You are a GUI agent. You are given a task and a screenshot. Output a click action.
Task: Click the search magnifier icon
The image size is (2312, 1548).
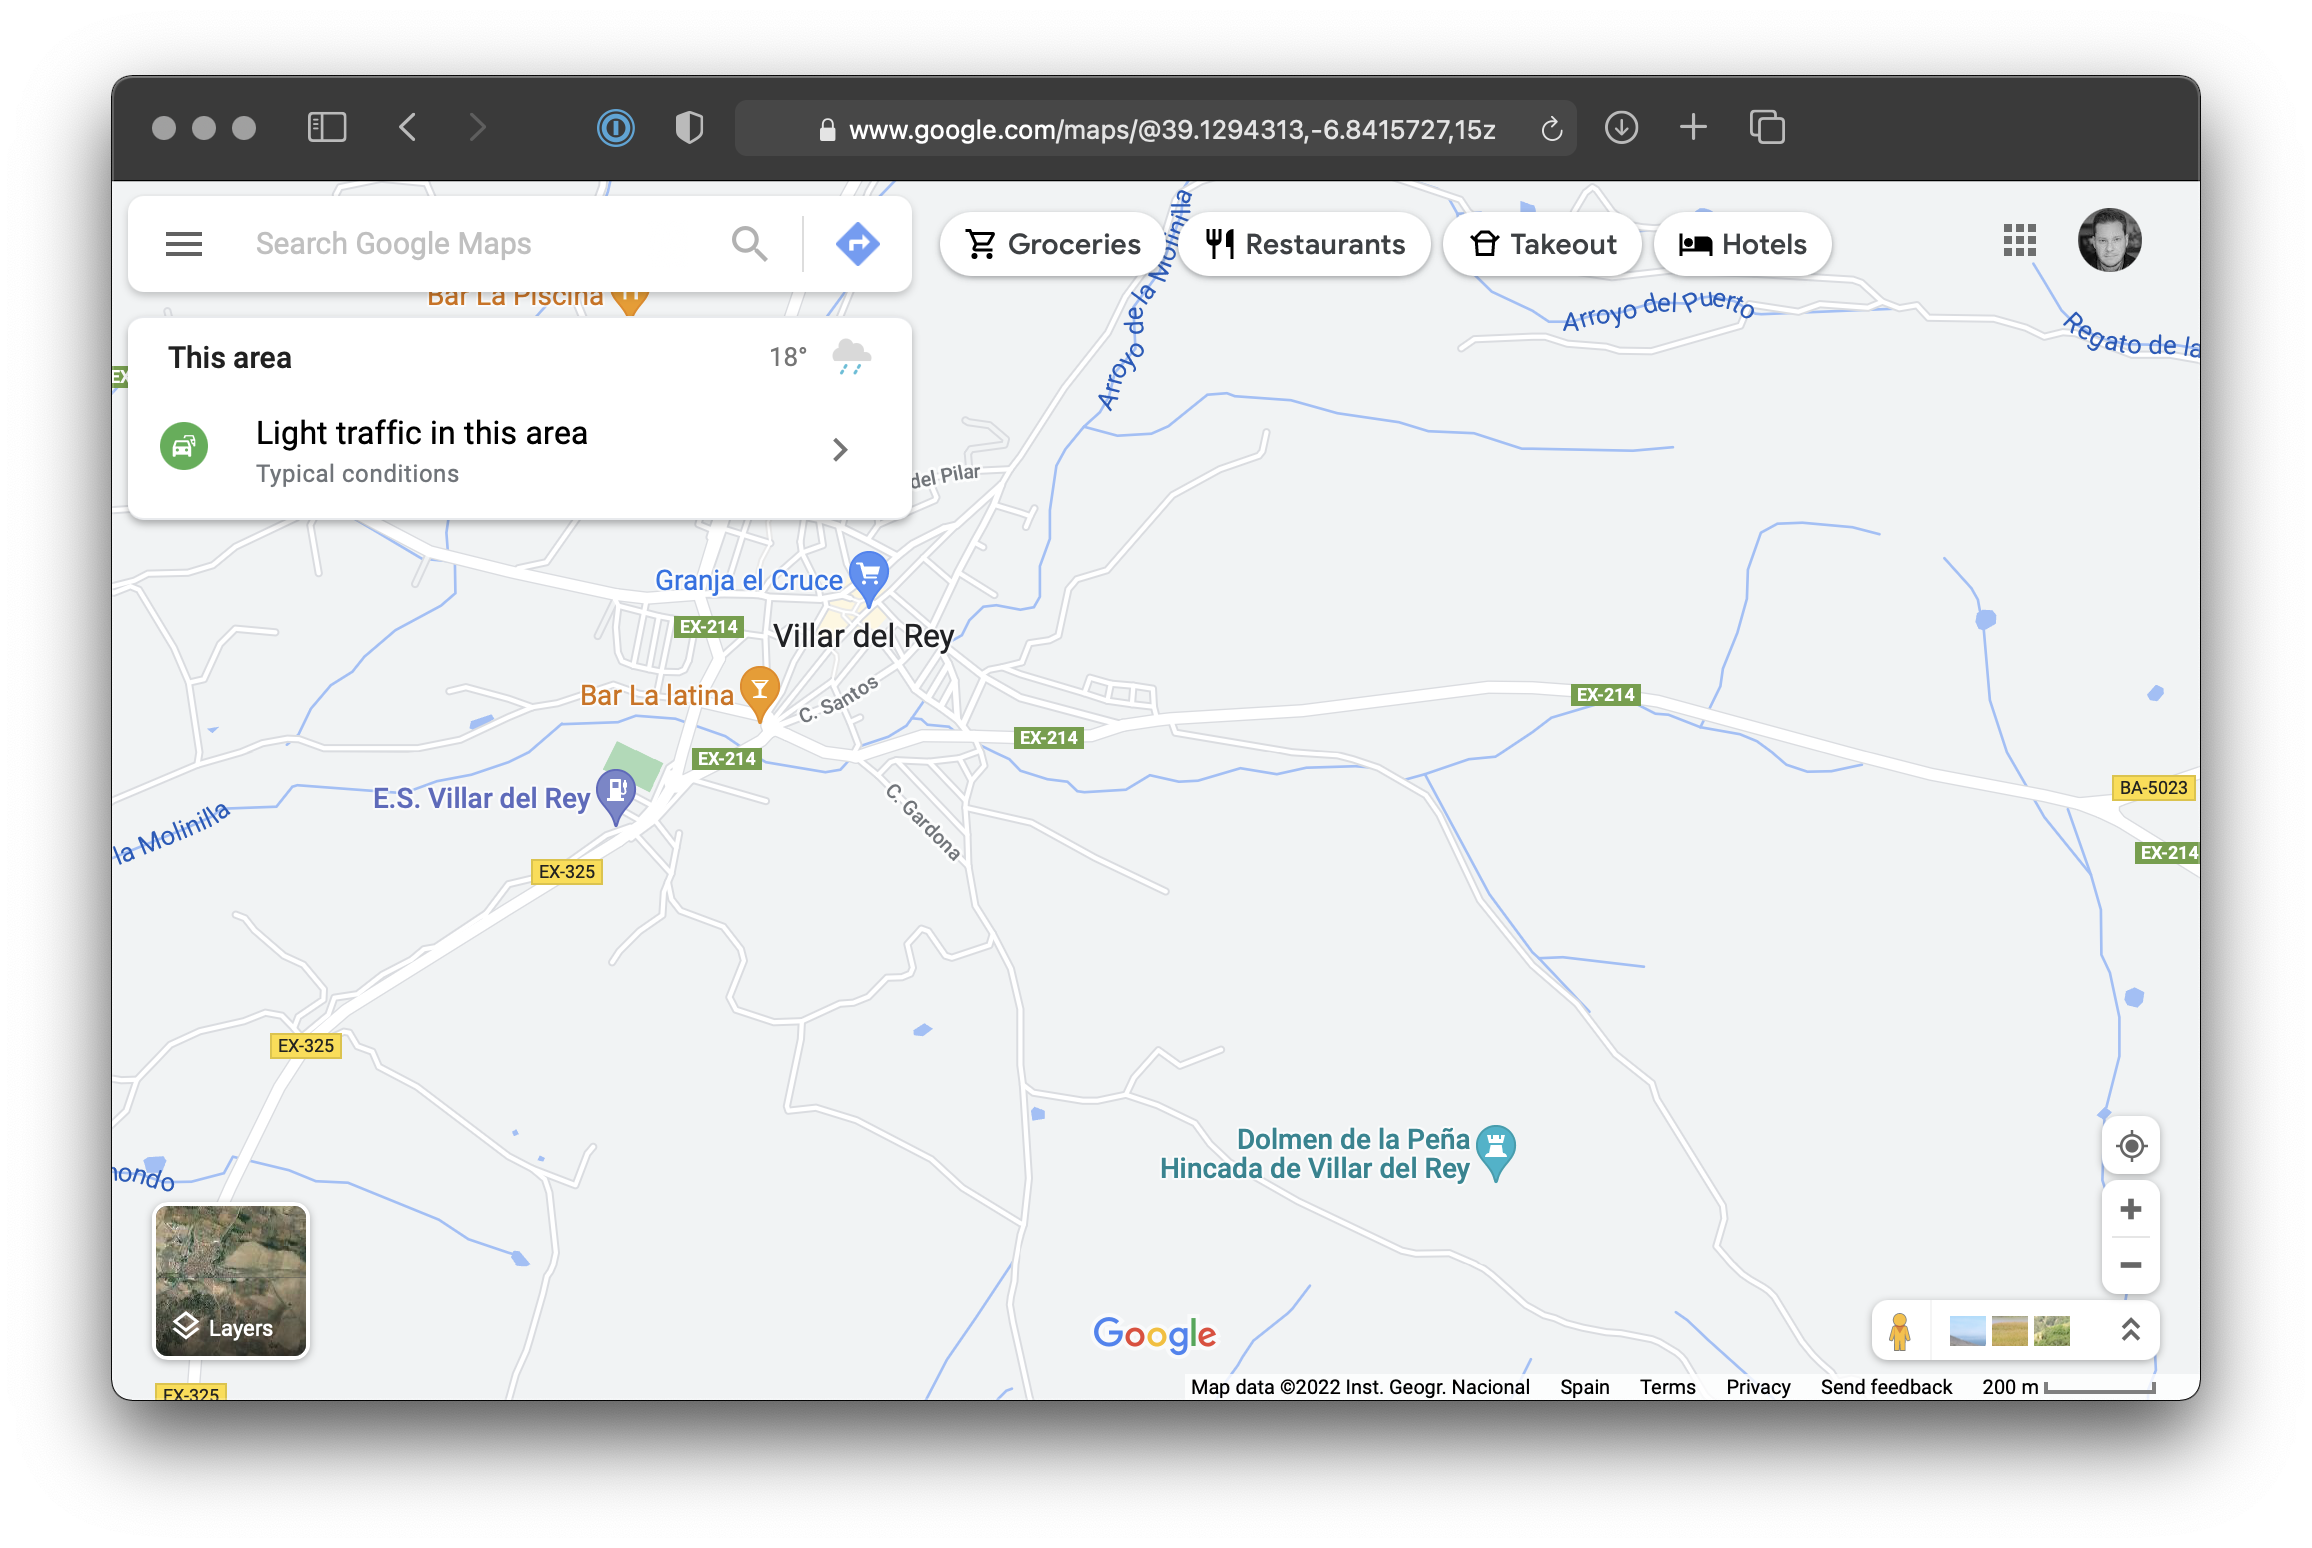tap(749, 244)
